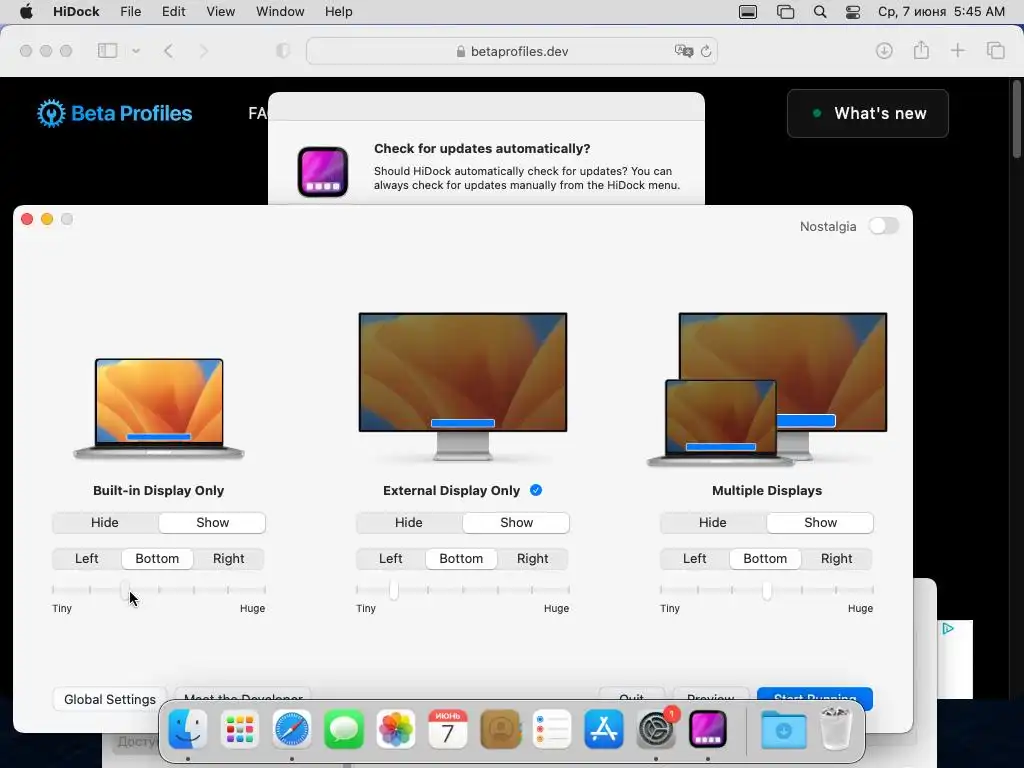Click the Global Settings button

[x=110, y=699]
